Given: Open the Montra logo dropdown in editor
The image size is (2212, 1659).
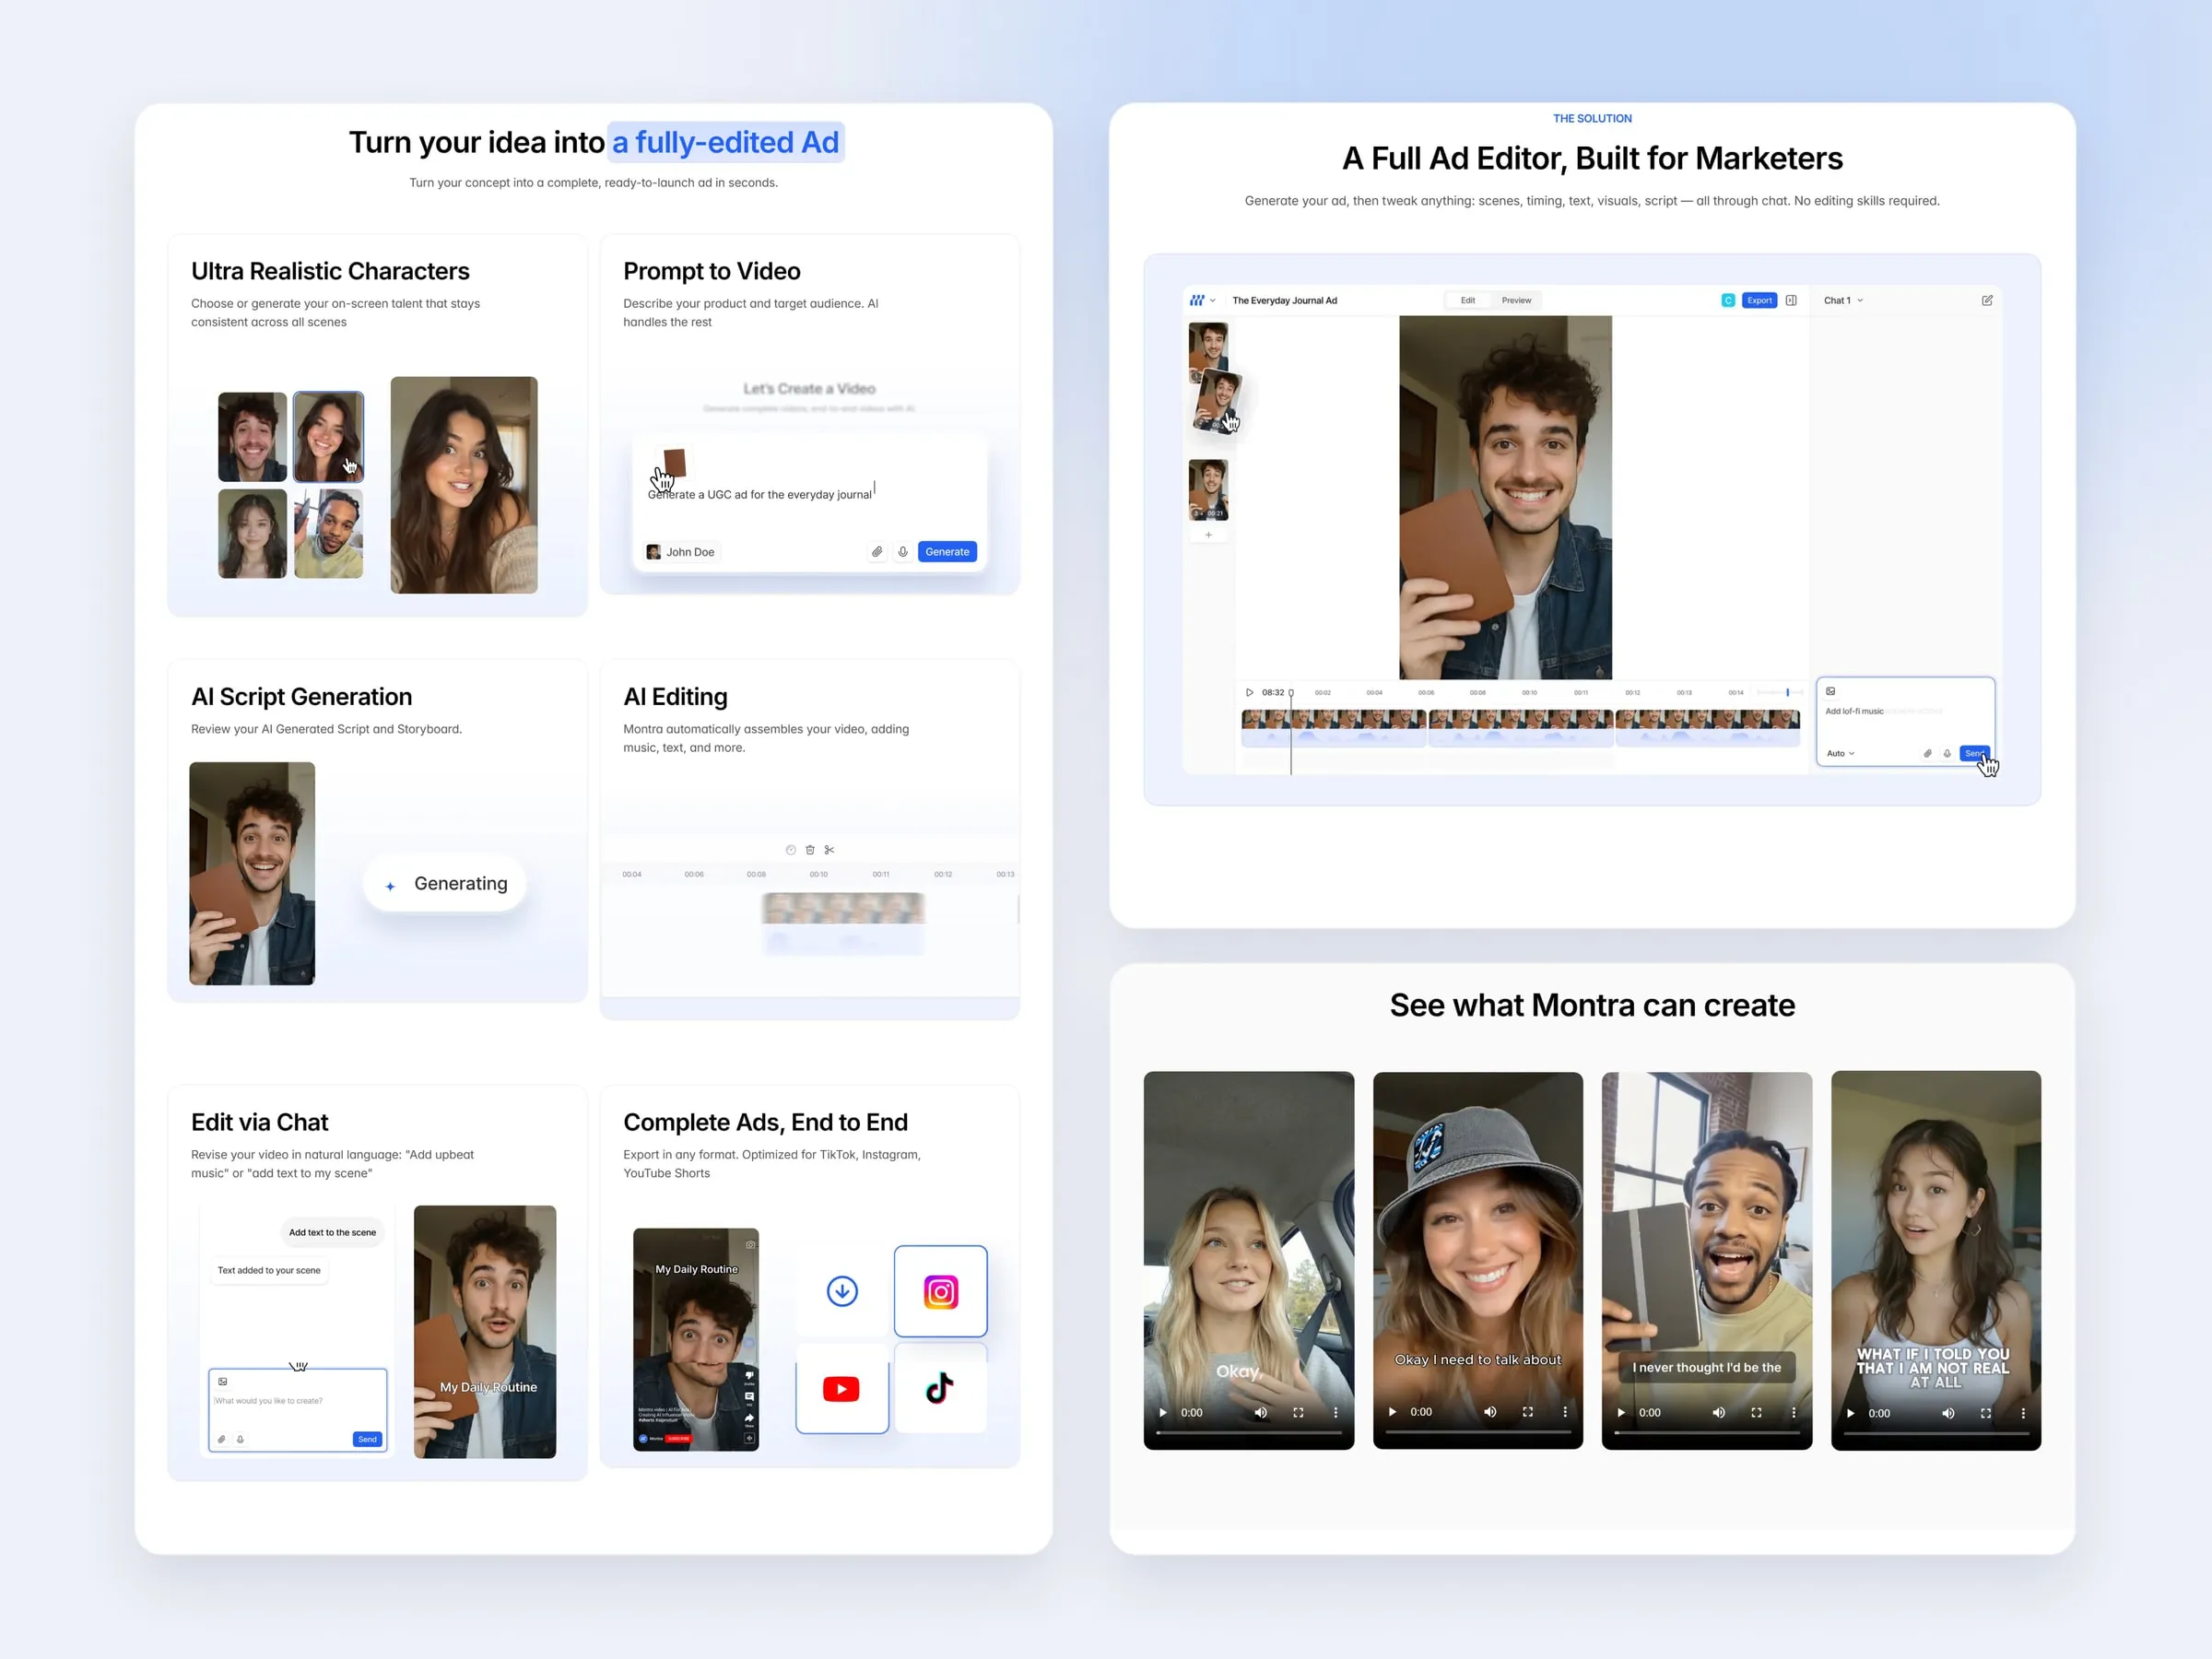Looking at the screenshot, I should click(1202, 300).
